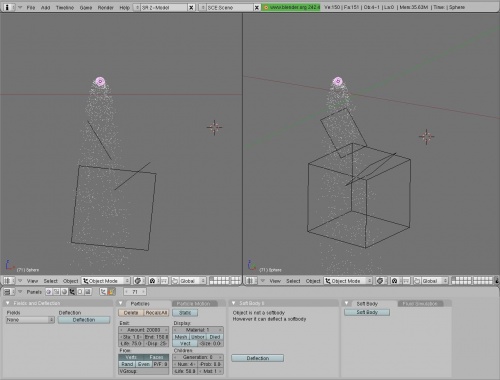Open the SR:2-Model screen selector arrows
Screen dimensions: 500x380
coord(137,7)
